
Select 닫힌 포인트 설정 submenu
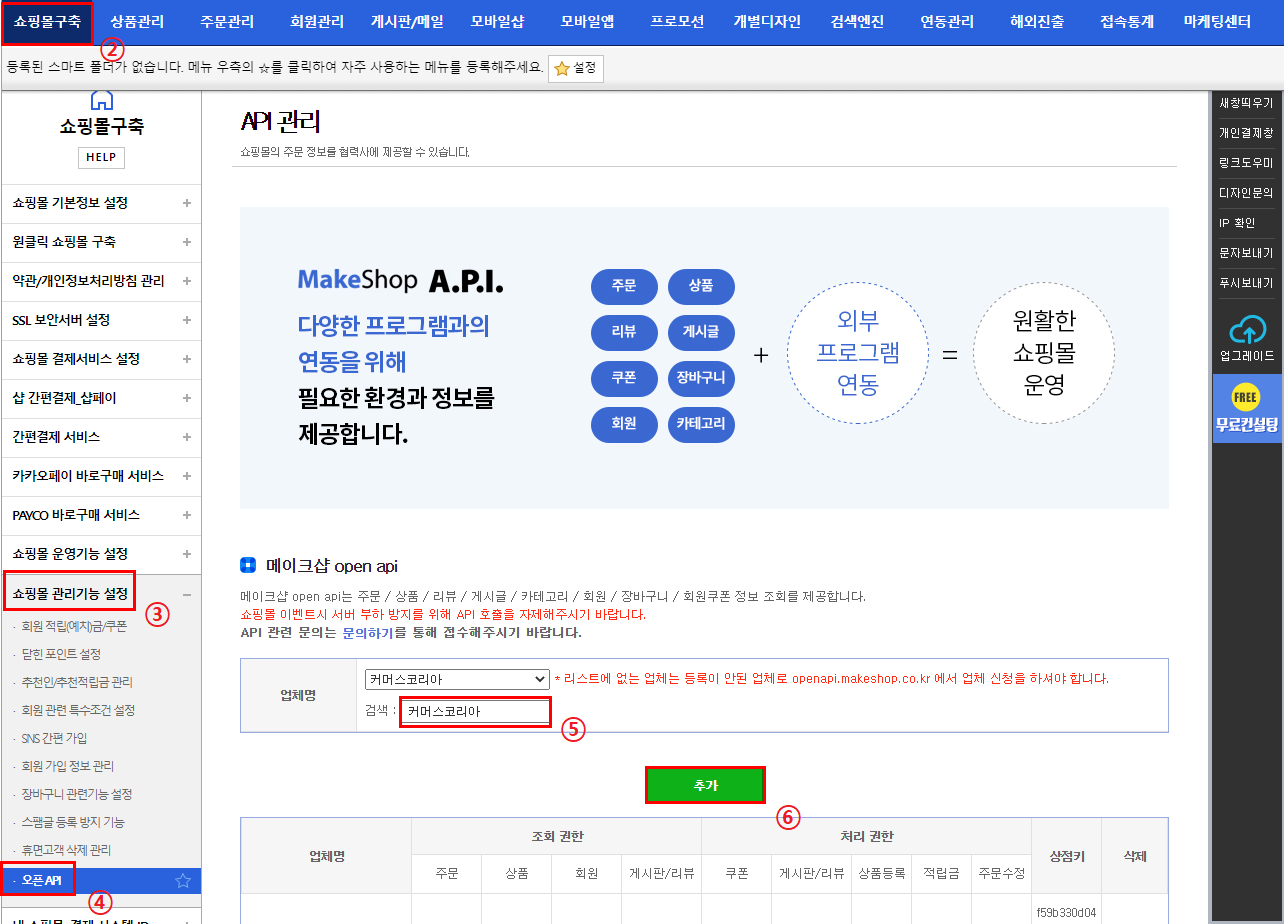pos(61,654)
